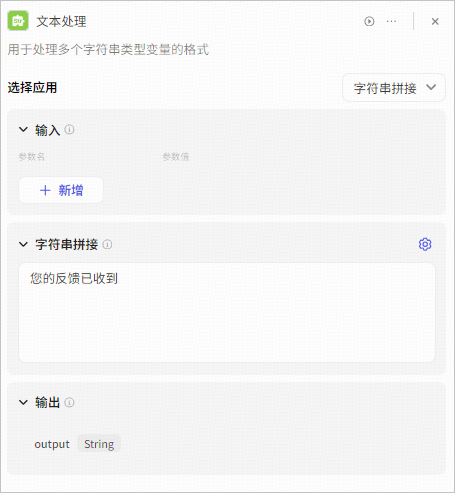
Task: Click the green text processing node icon
Action: [x=18, y=21]
